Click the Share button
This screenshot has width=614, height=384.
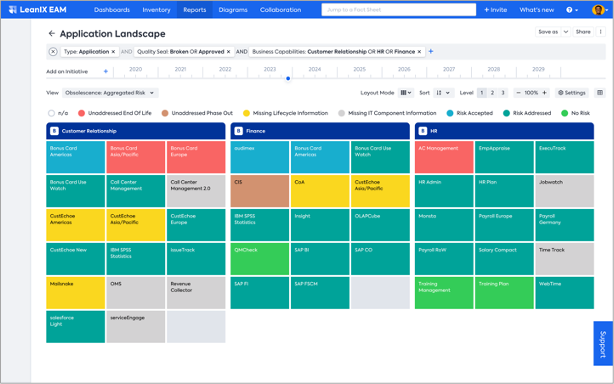(x=583, y=32)
